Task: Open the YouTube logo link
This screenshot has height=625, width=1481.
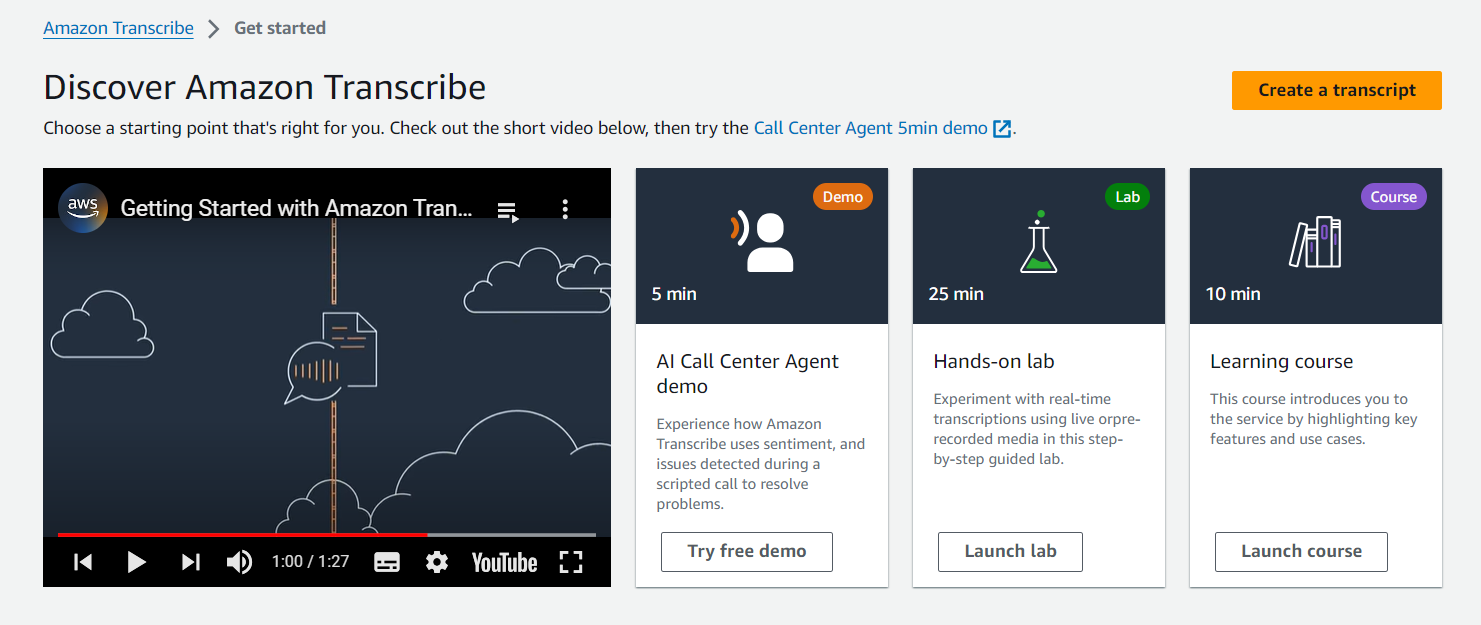Action: (504, 562)
